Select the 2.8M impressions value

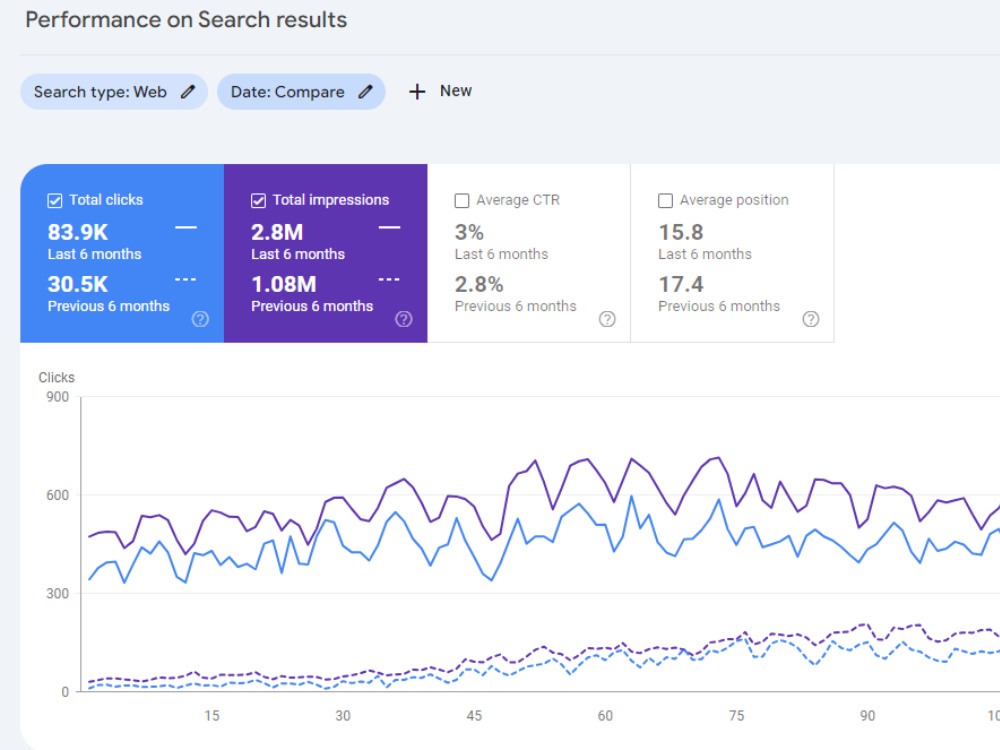[x=277, y=232]
